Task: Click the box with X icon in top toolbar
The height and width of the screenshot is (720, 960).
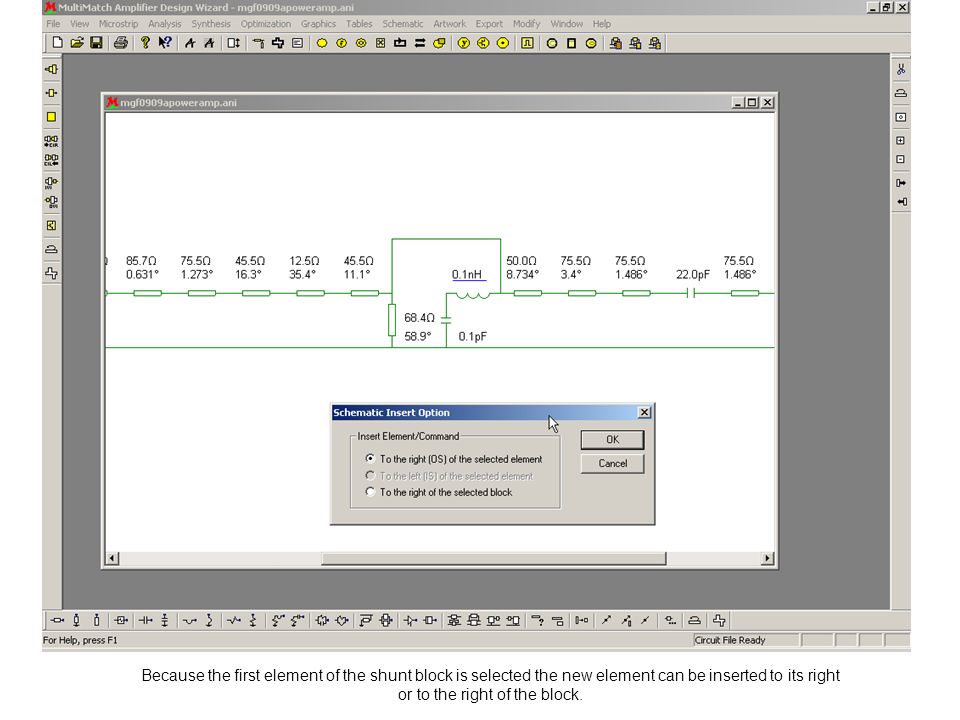Action: [380, 43]
